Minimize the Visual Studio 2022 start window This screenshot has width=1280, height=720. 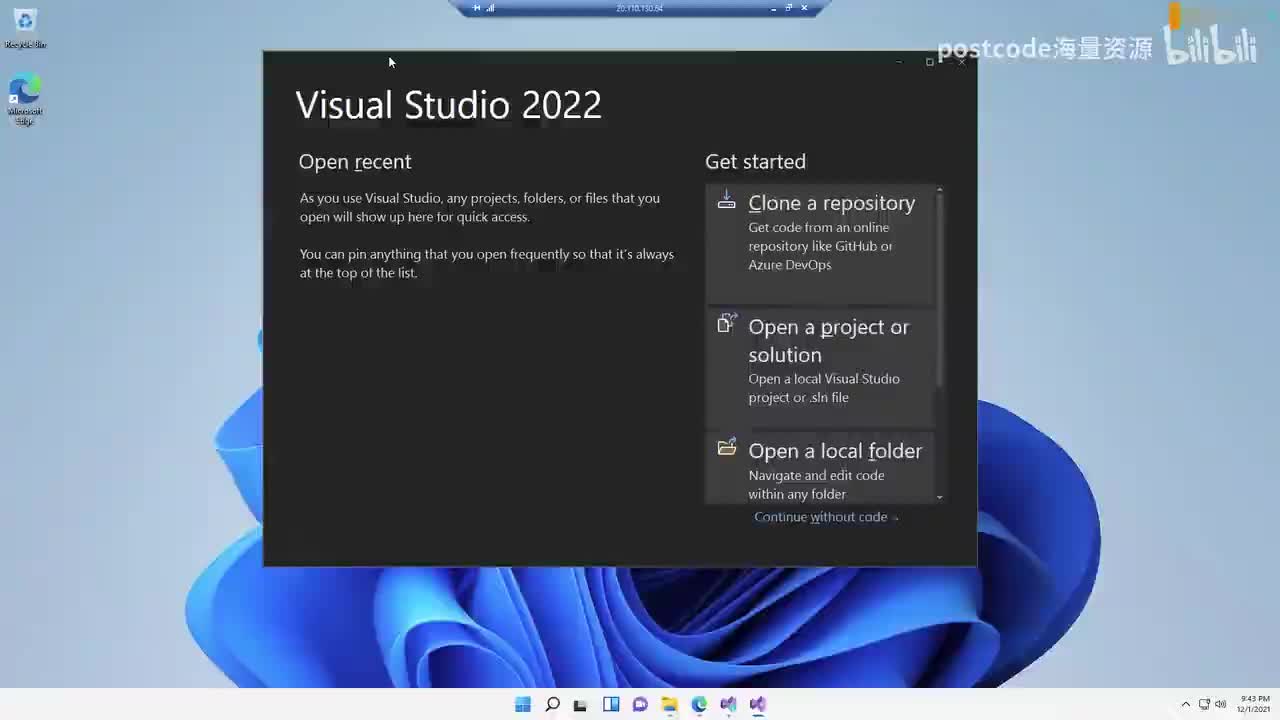pyautogui.click(x=899, y=62)
